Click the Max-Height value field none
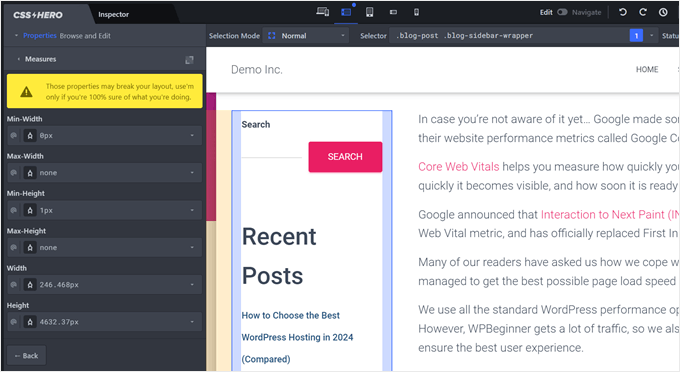680x372 pixels. (104, 248)
